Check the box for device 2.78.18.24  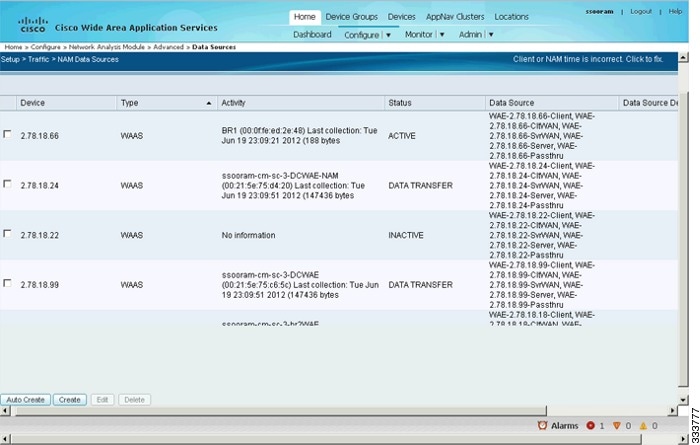coord(7,184)
